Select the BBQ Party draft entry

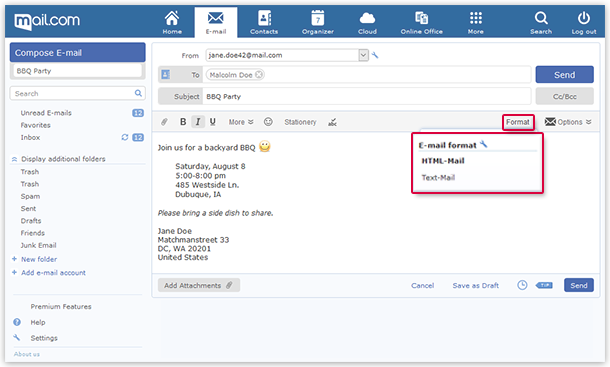pos(77,71)
